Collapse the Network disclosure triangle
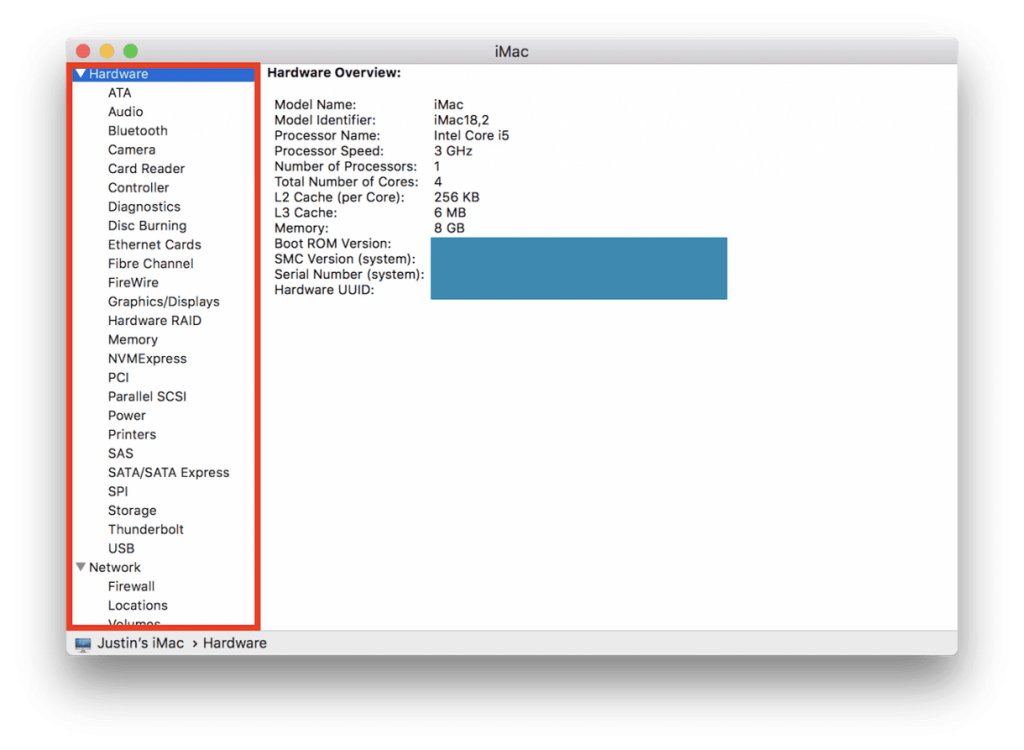Image resolution: width=1024 pixels, height=750 pixels. (x=80, y=567)
